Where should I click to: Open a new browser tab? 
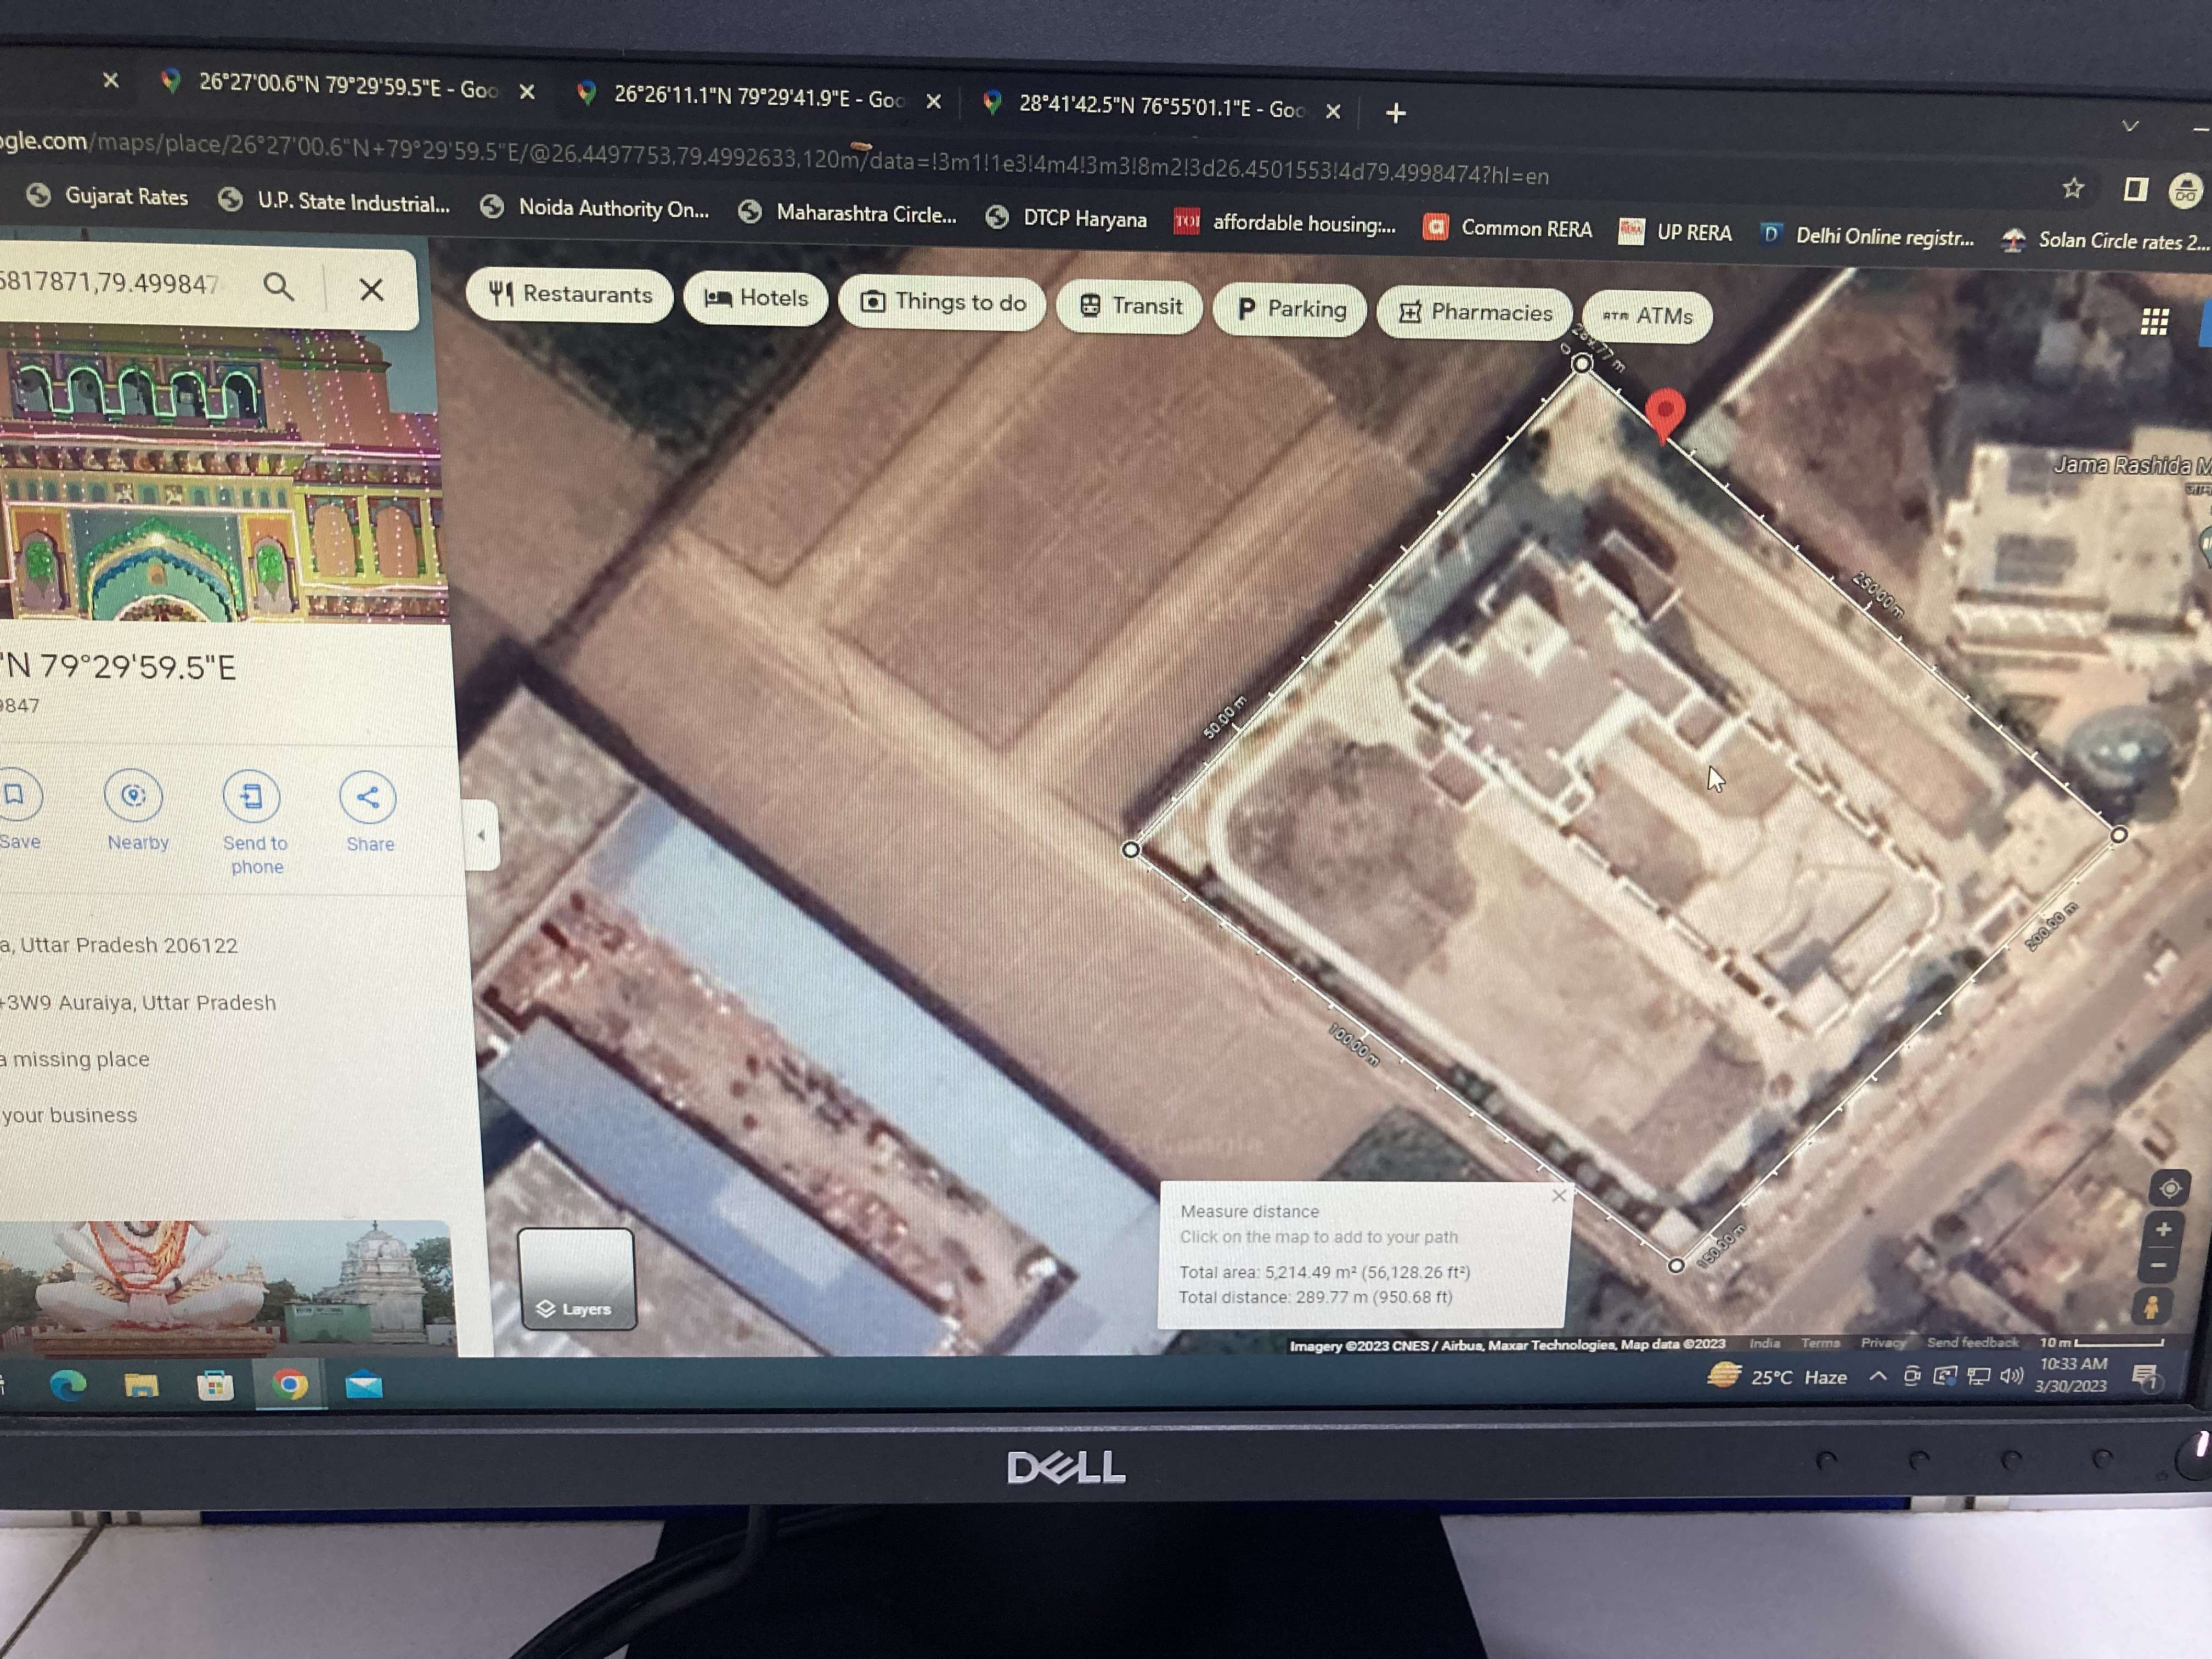pyautogui.click(x=1396, y=113)
